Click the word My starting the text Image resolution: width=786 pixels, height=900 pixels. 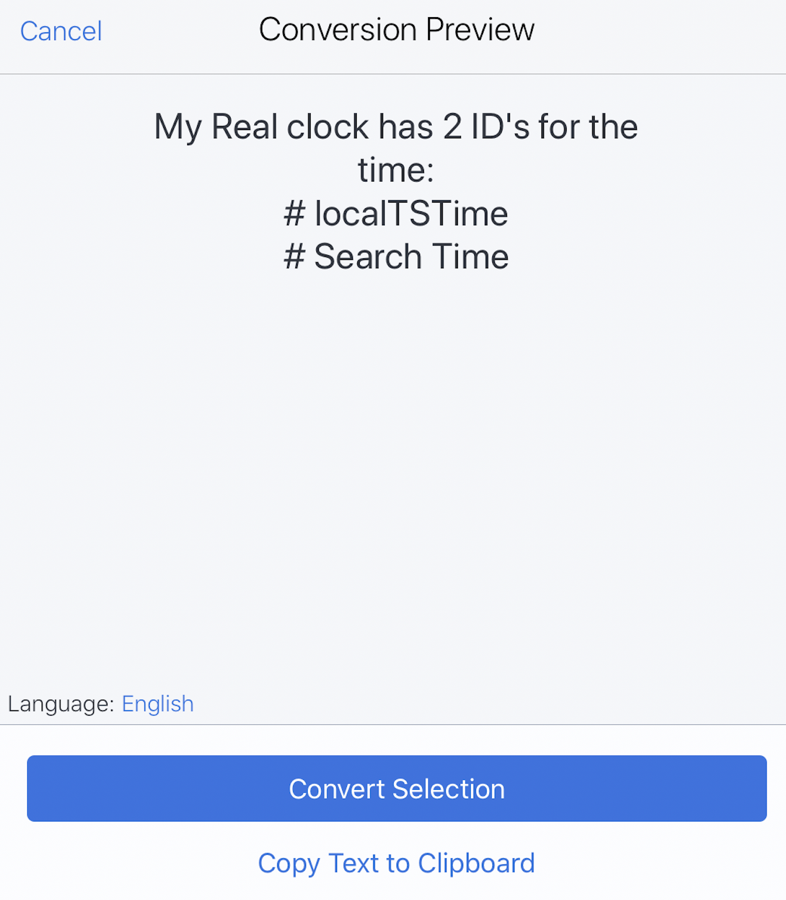coord(177,127)
